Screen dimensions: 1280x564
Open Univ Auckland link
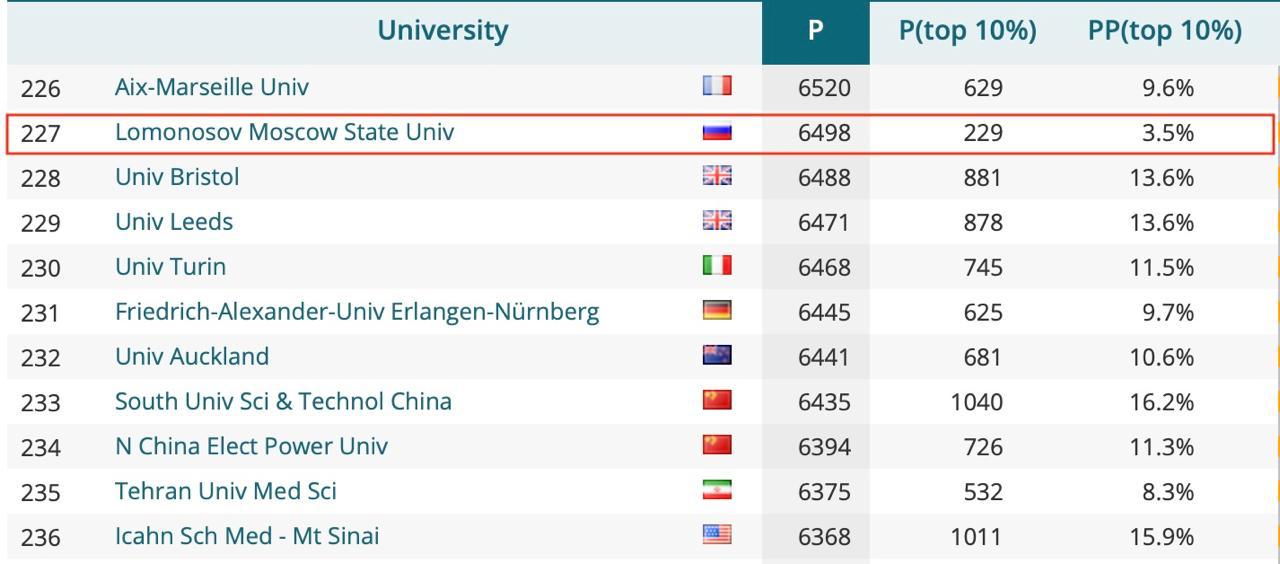(x=192, y=357)
